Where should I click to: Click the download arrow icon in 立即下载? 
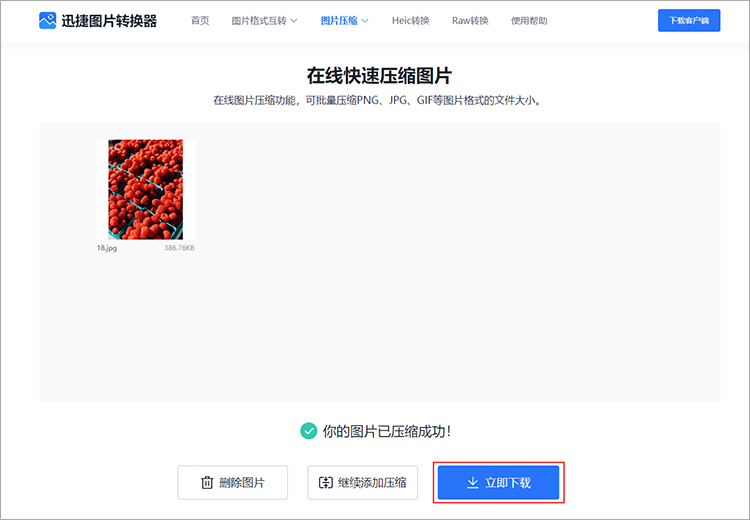coord(473,482)
